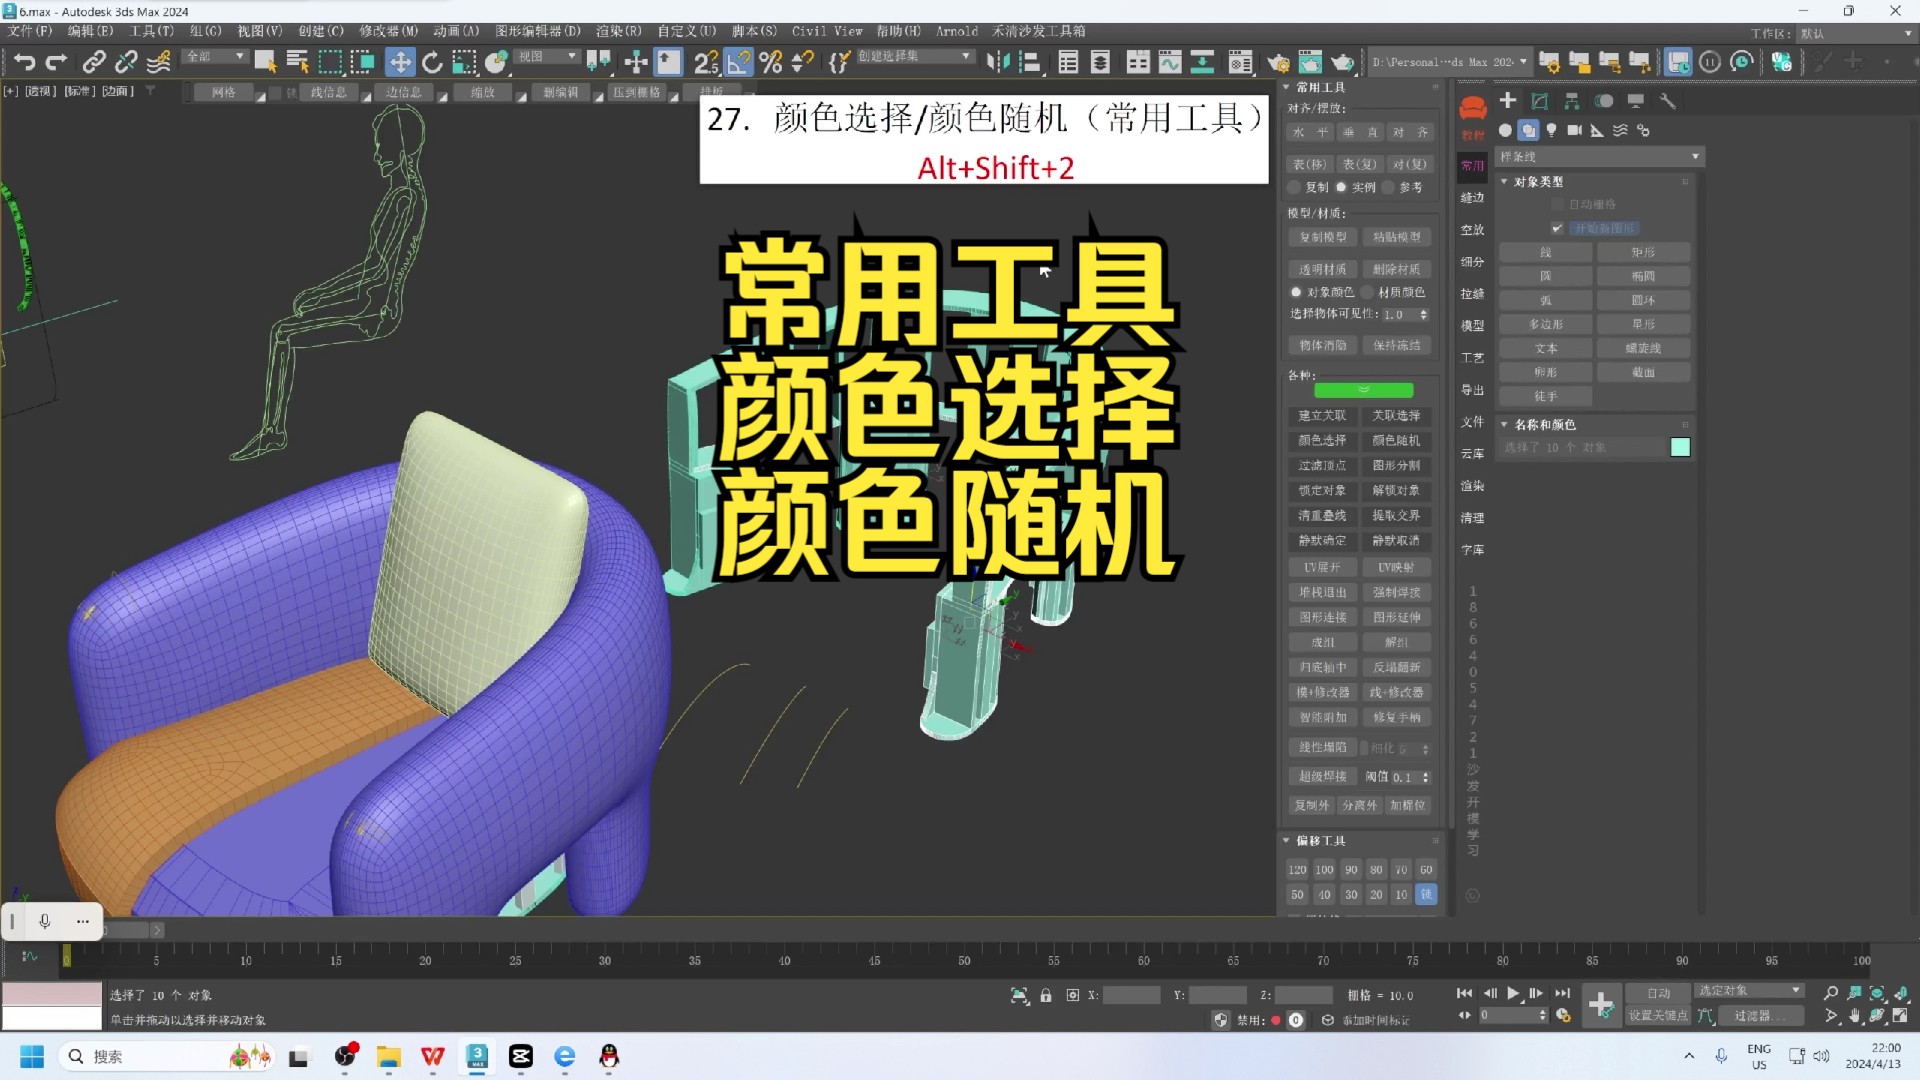
Task: Click the X coordinate input field at the bottom
Action: [x=1132, y=995]
